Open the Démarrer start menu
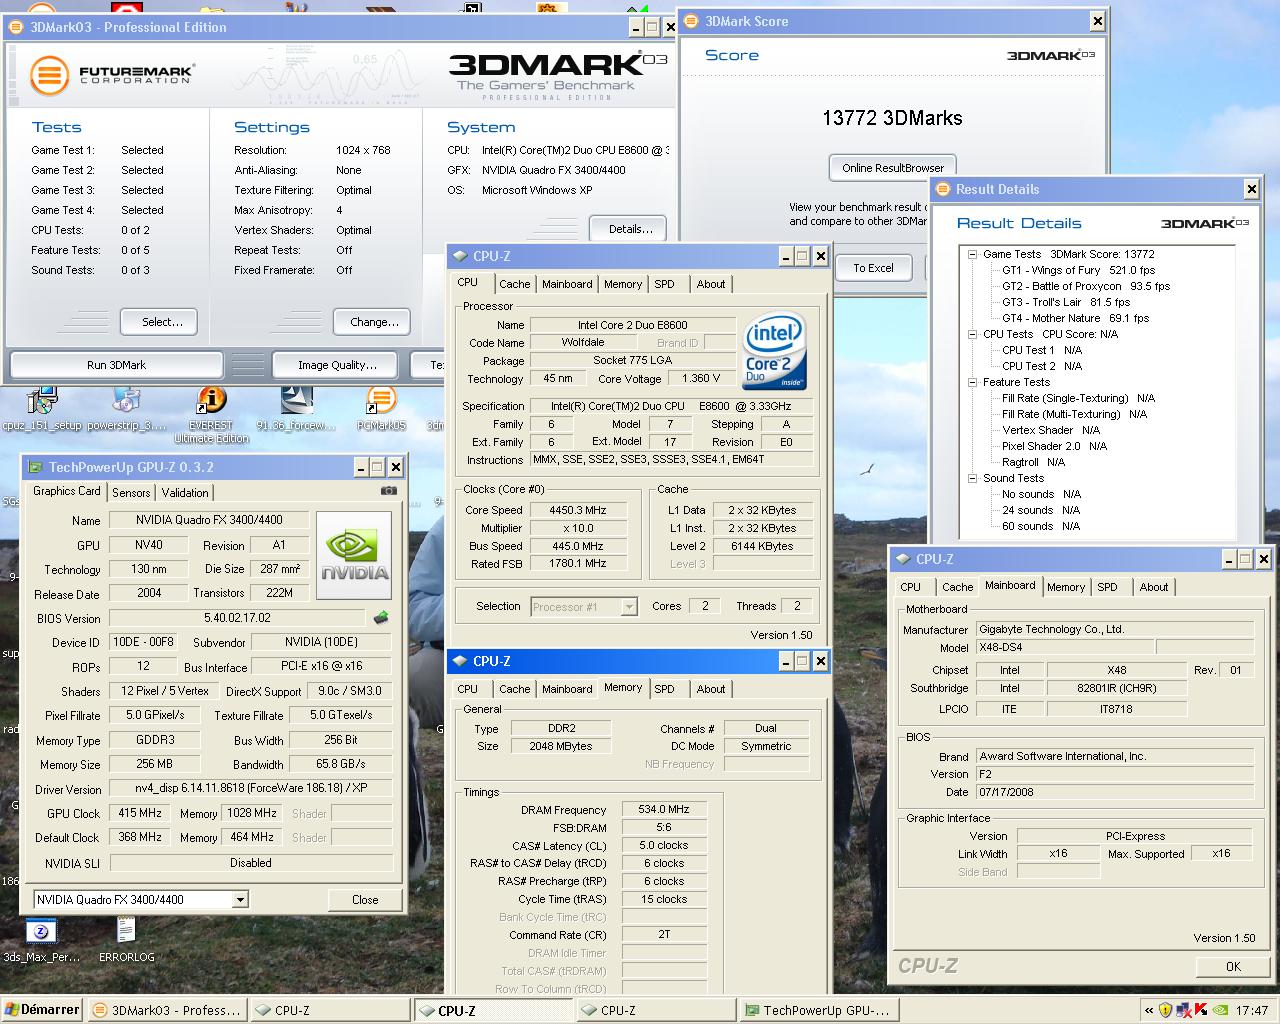Screen dimensions: 1280x1024 click(x=42, y=1010)
